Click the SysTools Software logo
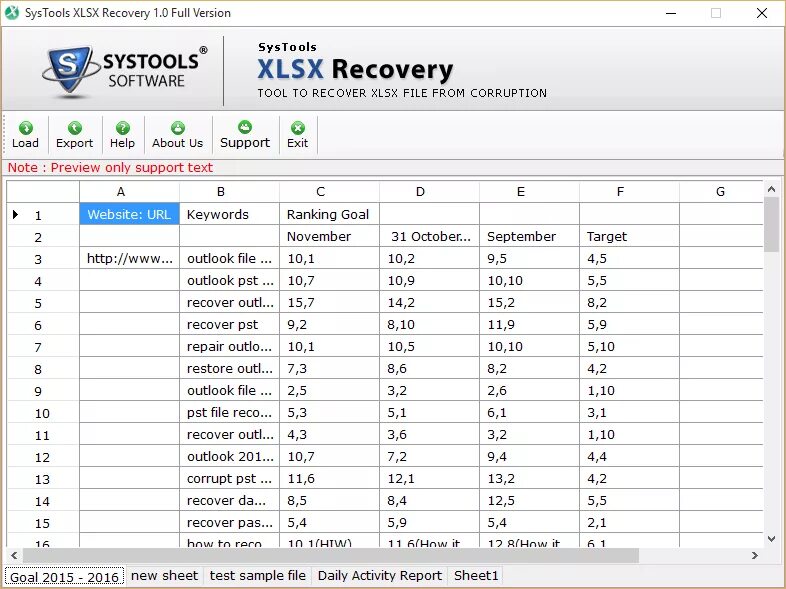 coord(124,70)
